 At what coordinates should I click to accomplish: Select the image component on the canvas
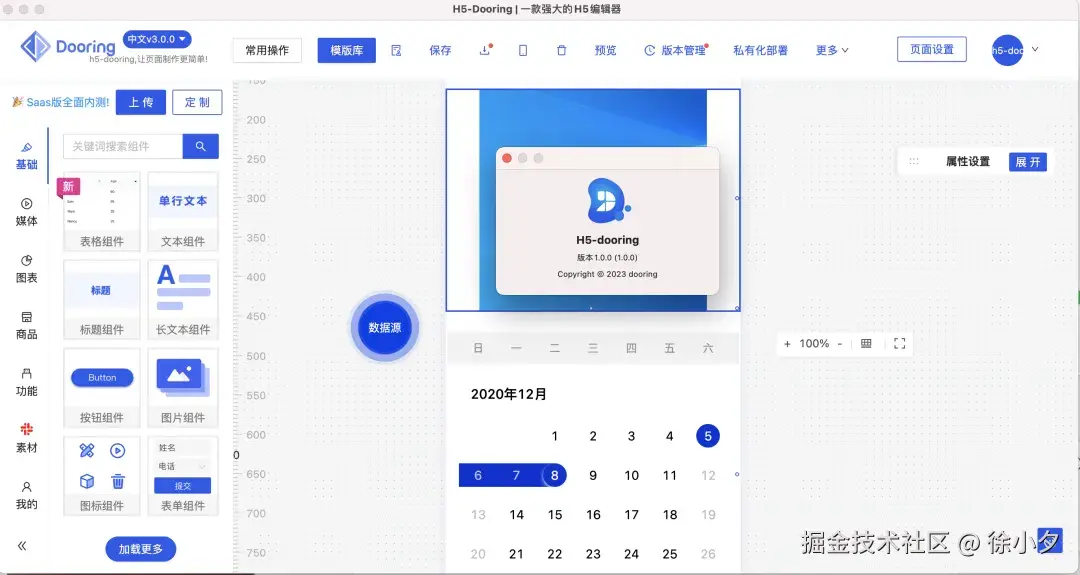point(593,200)
